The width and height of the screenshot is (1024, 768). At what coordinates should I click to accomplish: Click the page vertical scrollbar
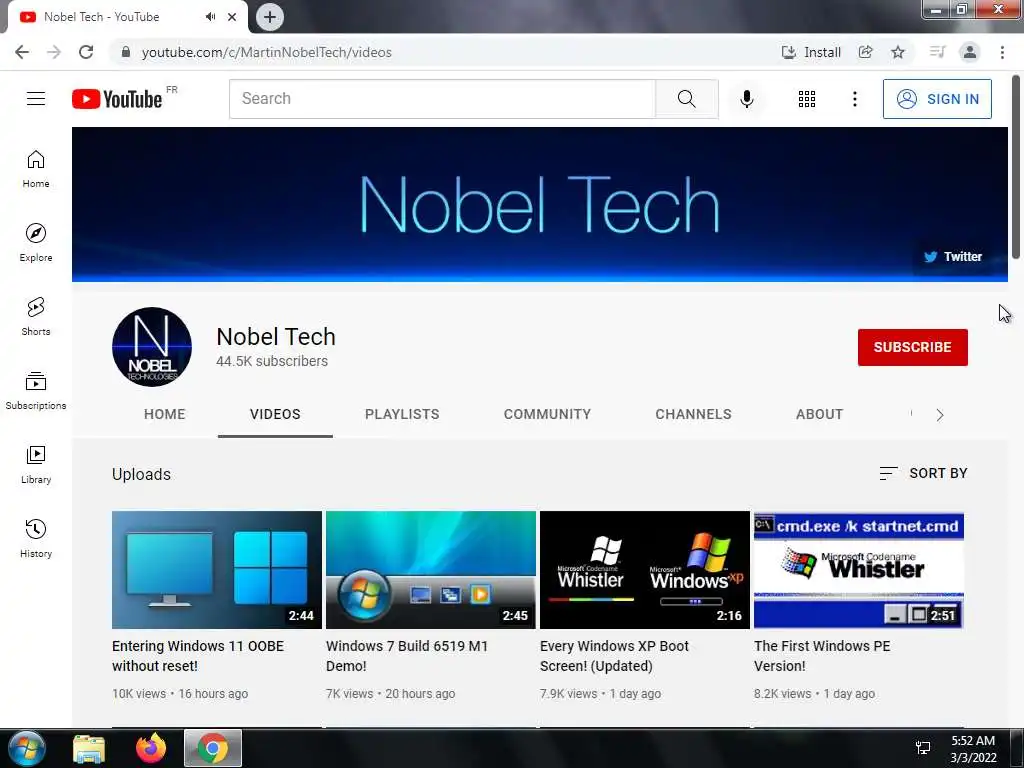1016,168
